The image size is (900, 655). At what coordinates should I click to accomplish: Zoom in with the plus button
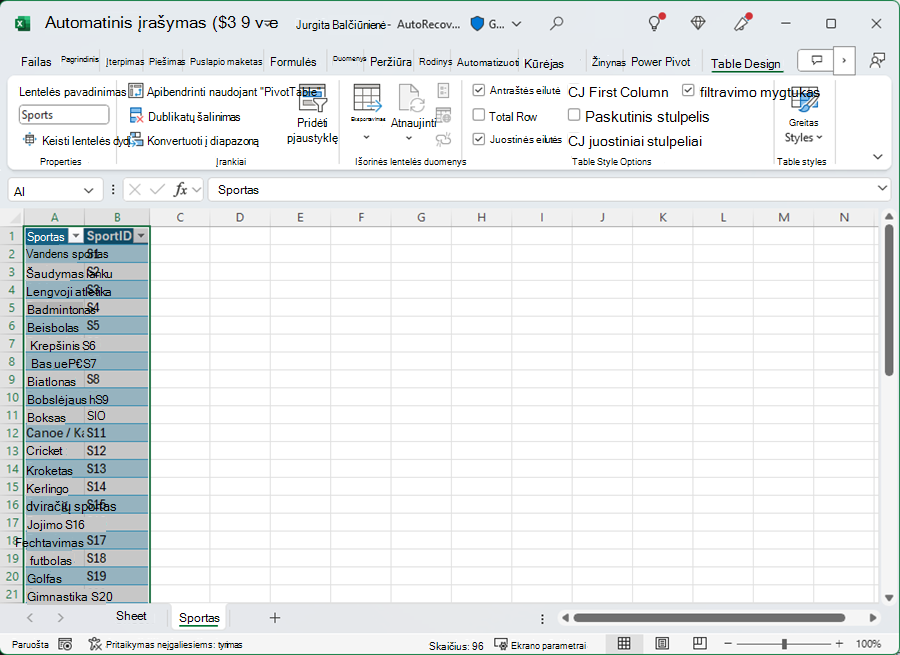(839, 644)
